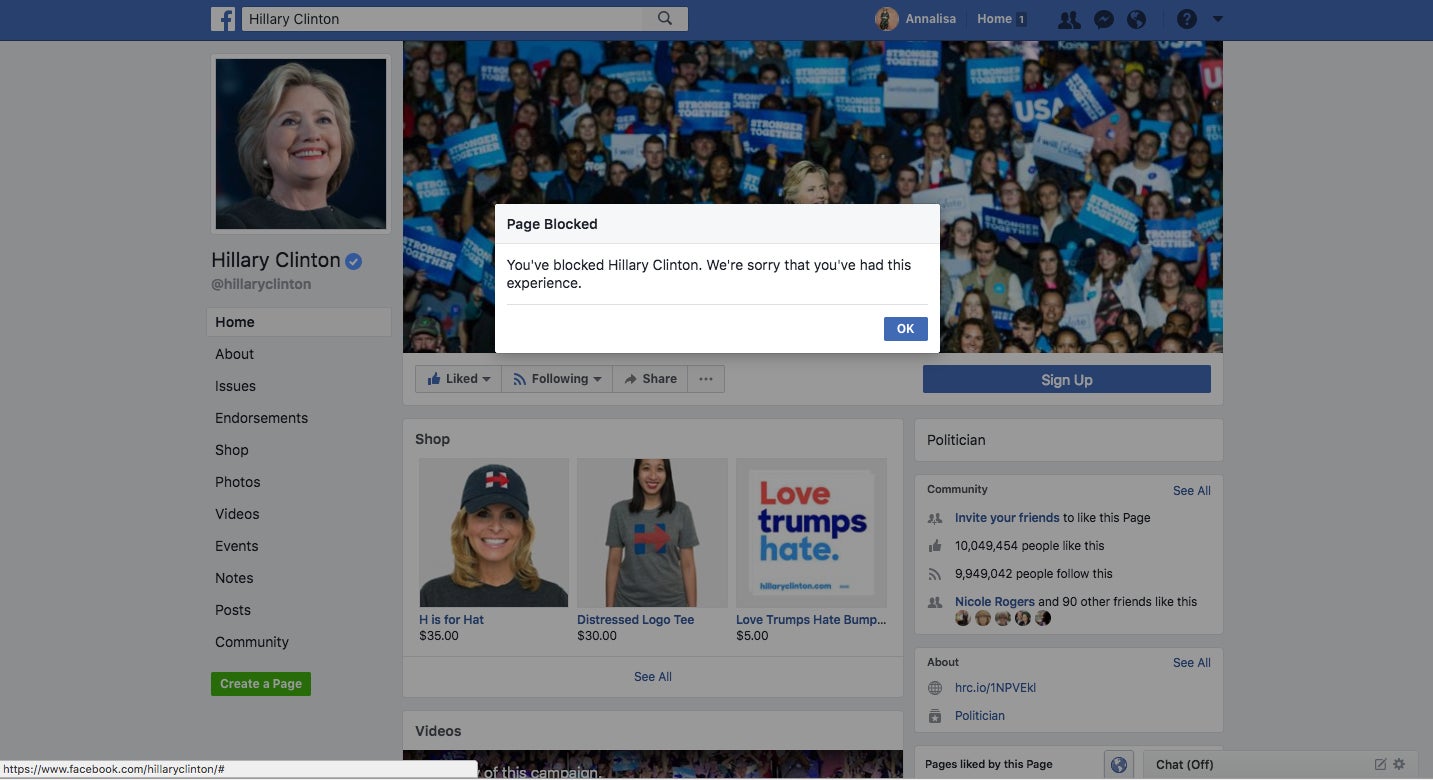Open the Liked dropdown button
Viewport: 1433px width, 780px height.
pyautogui.click(x=459, y=379)
